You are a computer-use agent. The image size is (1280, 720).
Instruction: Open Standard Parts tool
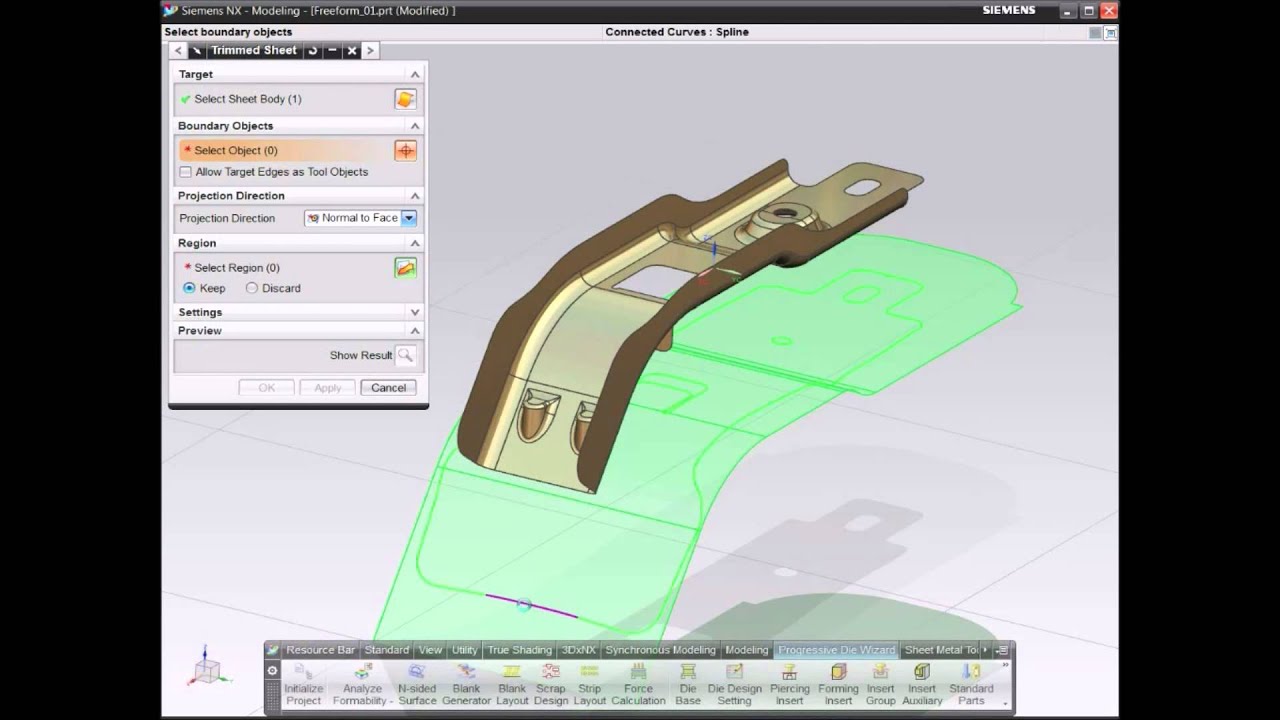coord(971,683)
